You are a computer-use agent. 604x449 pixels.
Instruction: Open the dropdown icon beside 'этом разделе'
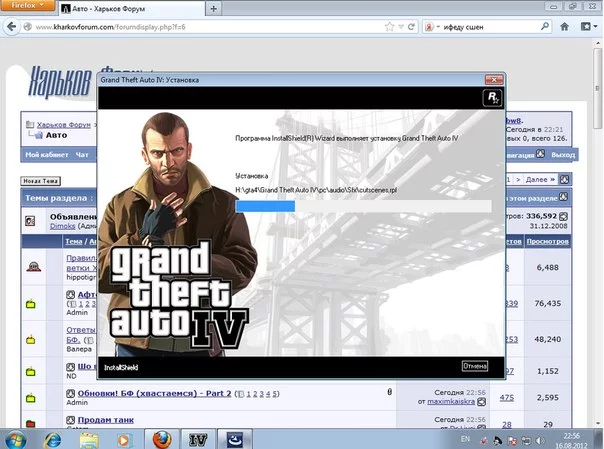[x=563, y=197]
